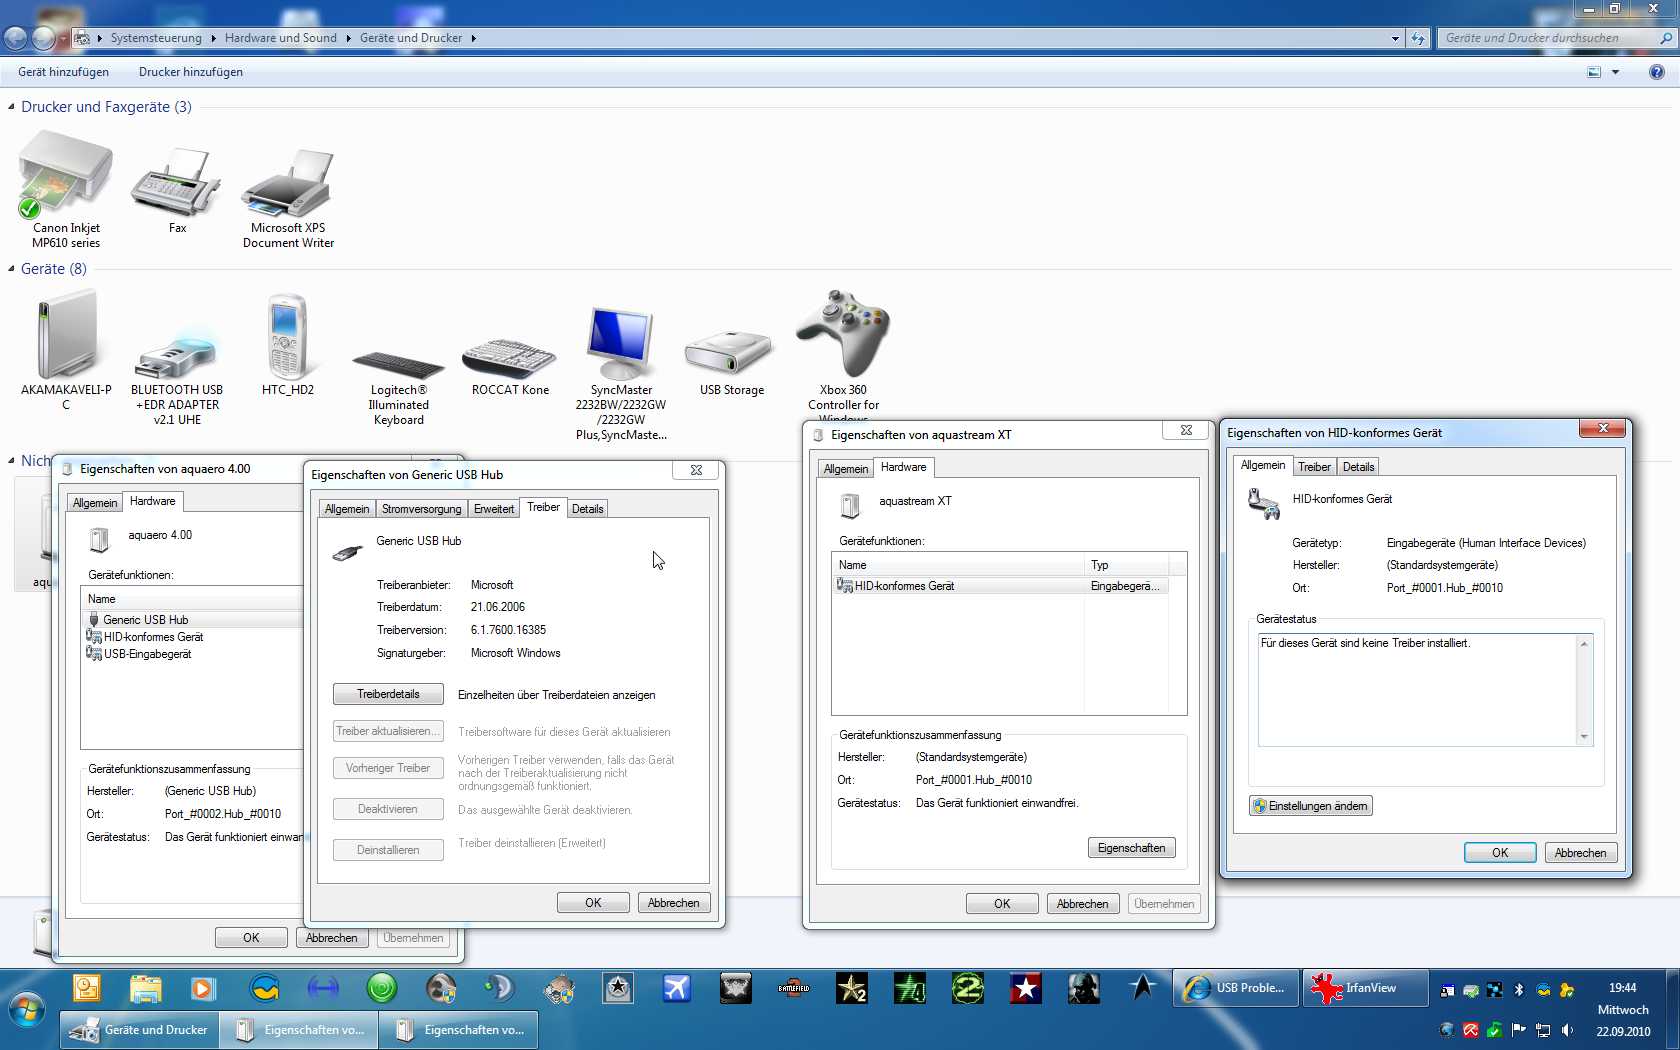The image size is (1680, 1050).
Task: Launch the airplane icon app in taskbar
Action: pos(677,989)
